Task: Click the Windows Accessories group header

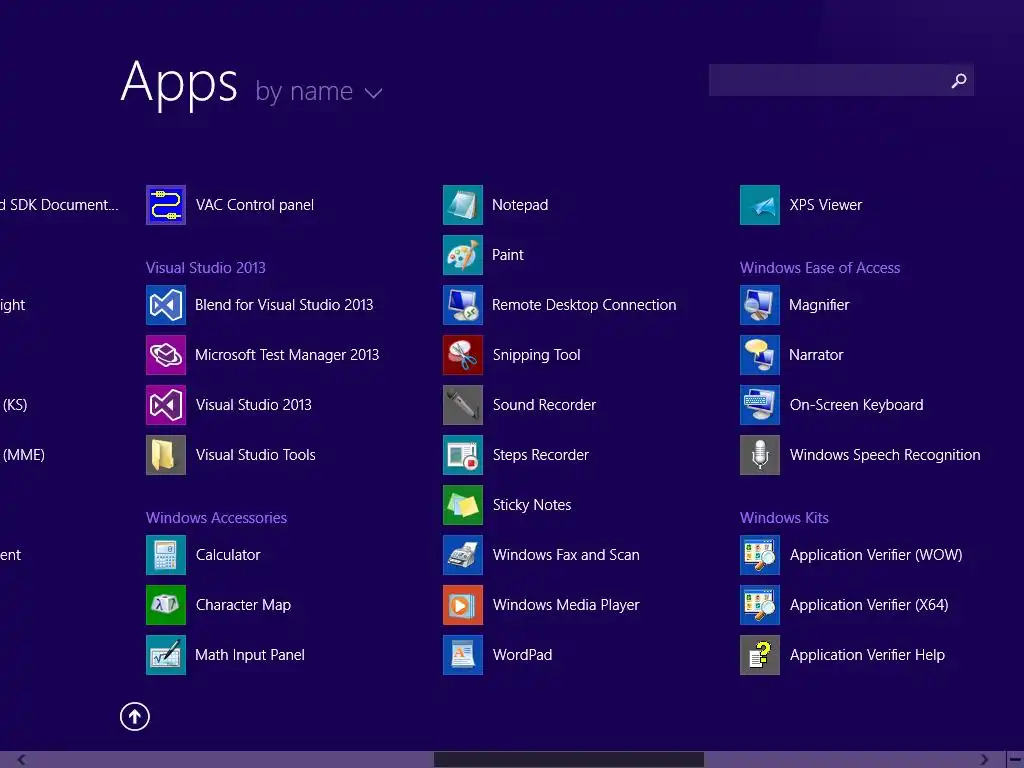Action: tap(216, 518)
